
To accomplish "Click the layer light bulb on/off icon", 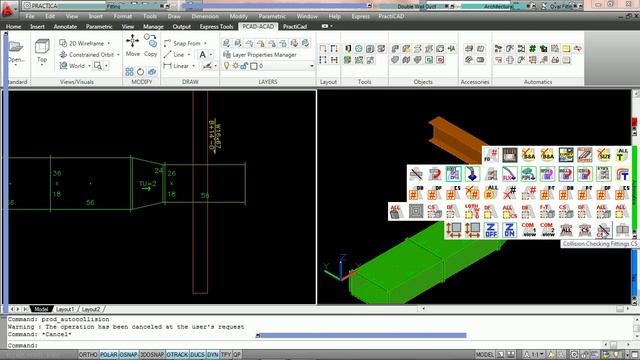I will coord(227,65).
